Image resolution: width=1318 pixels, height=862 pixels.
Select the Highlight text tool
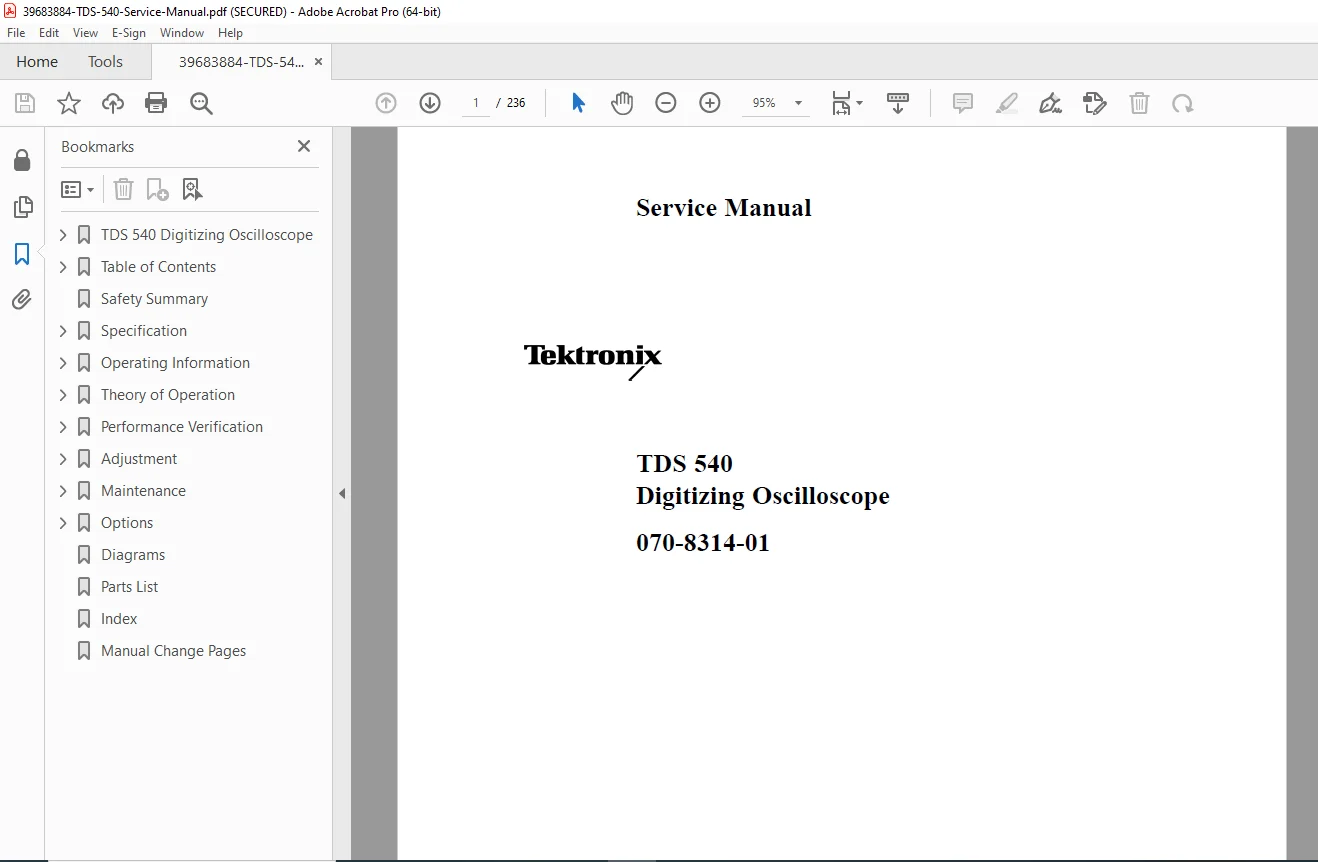pos(1007,103)
